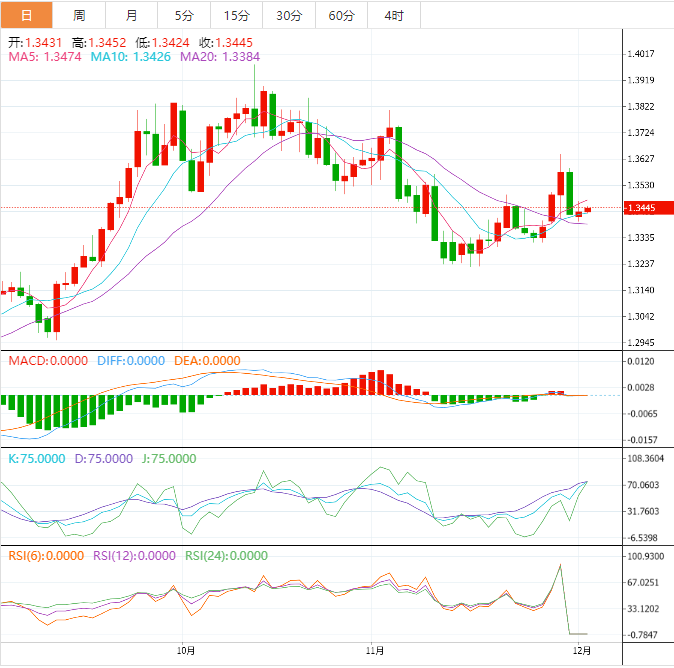674x668 pixels.
Task: Click the MA5 indicator label
Action: 45,58
